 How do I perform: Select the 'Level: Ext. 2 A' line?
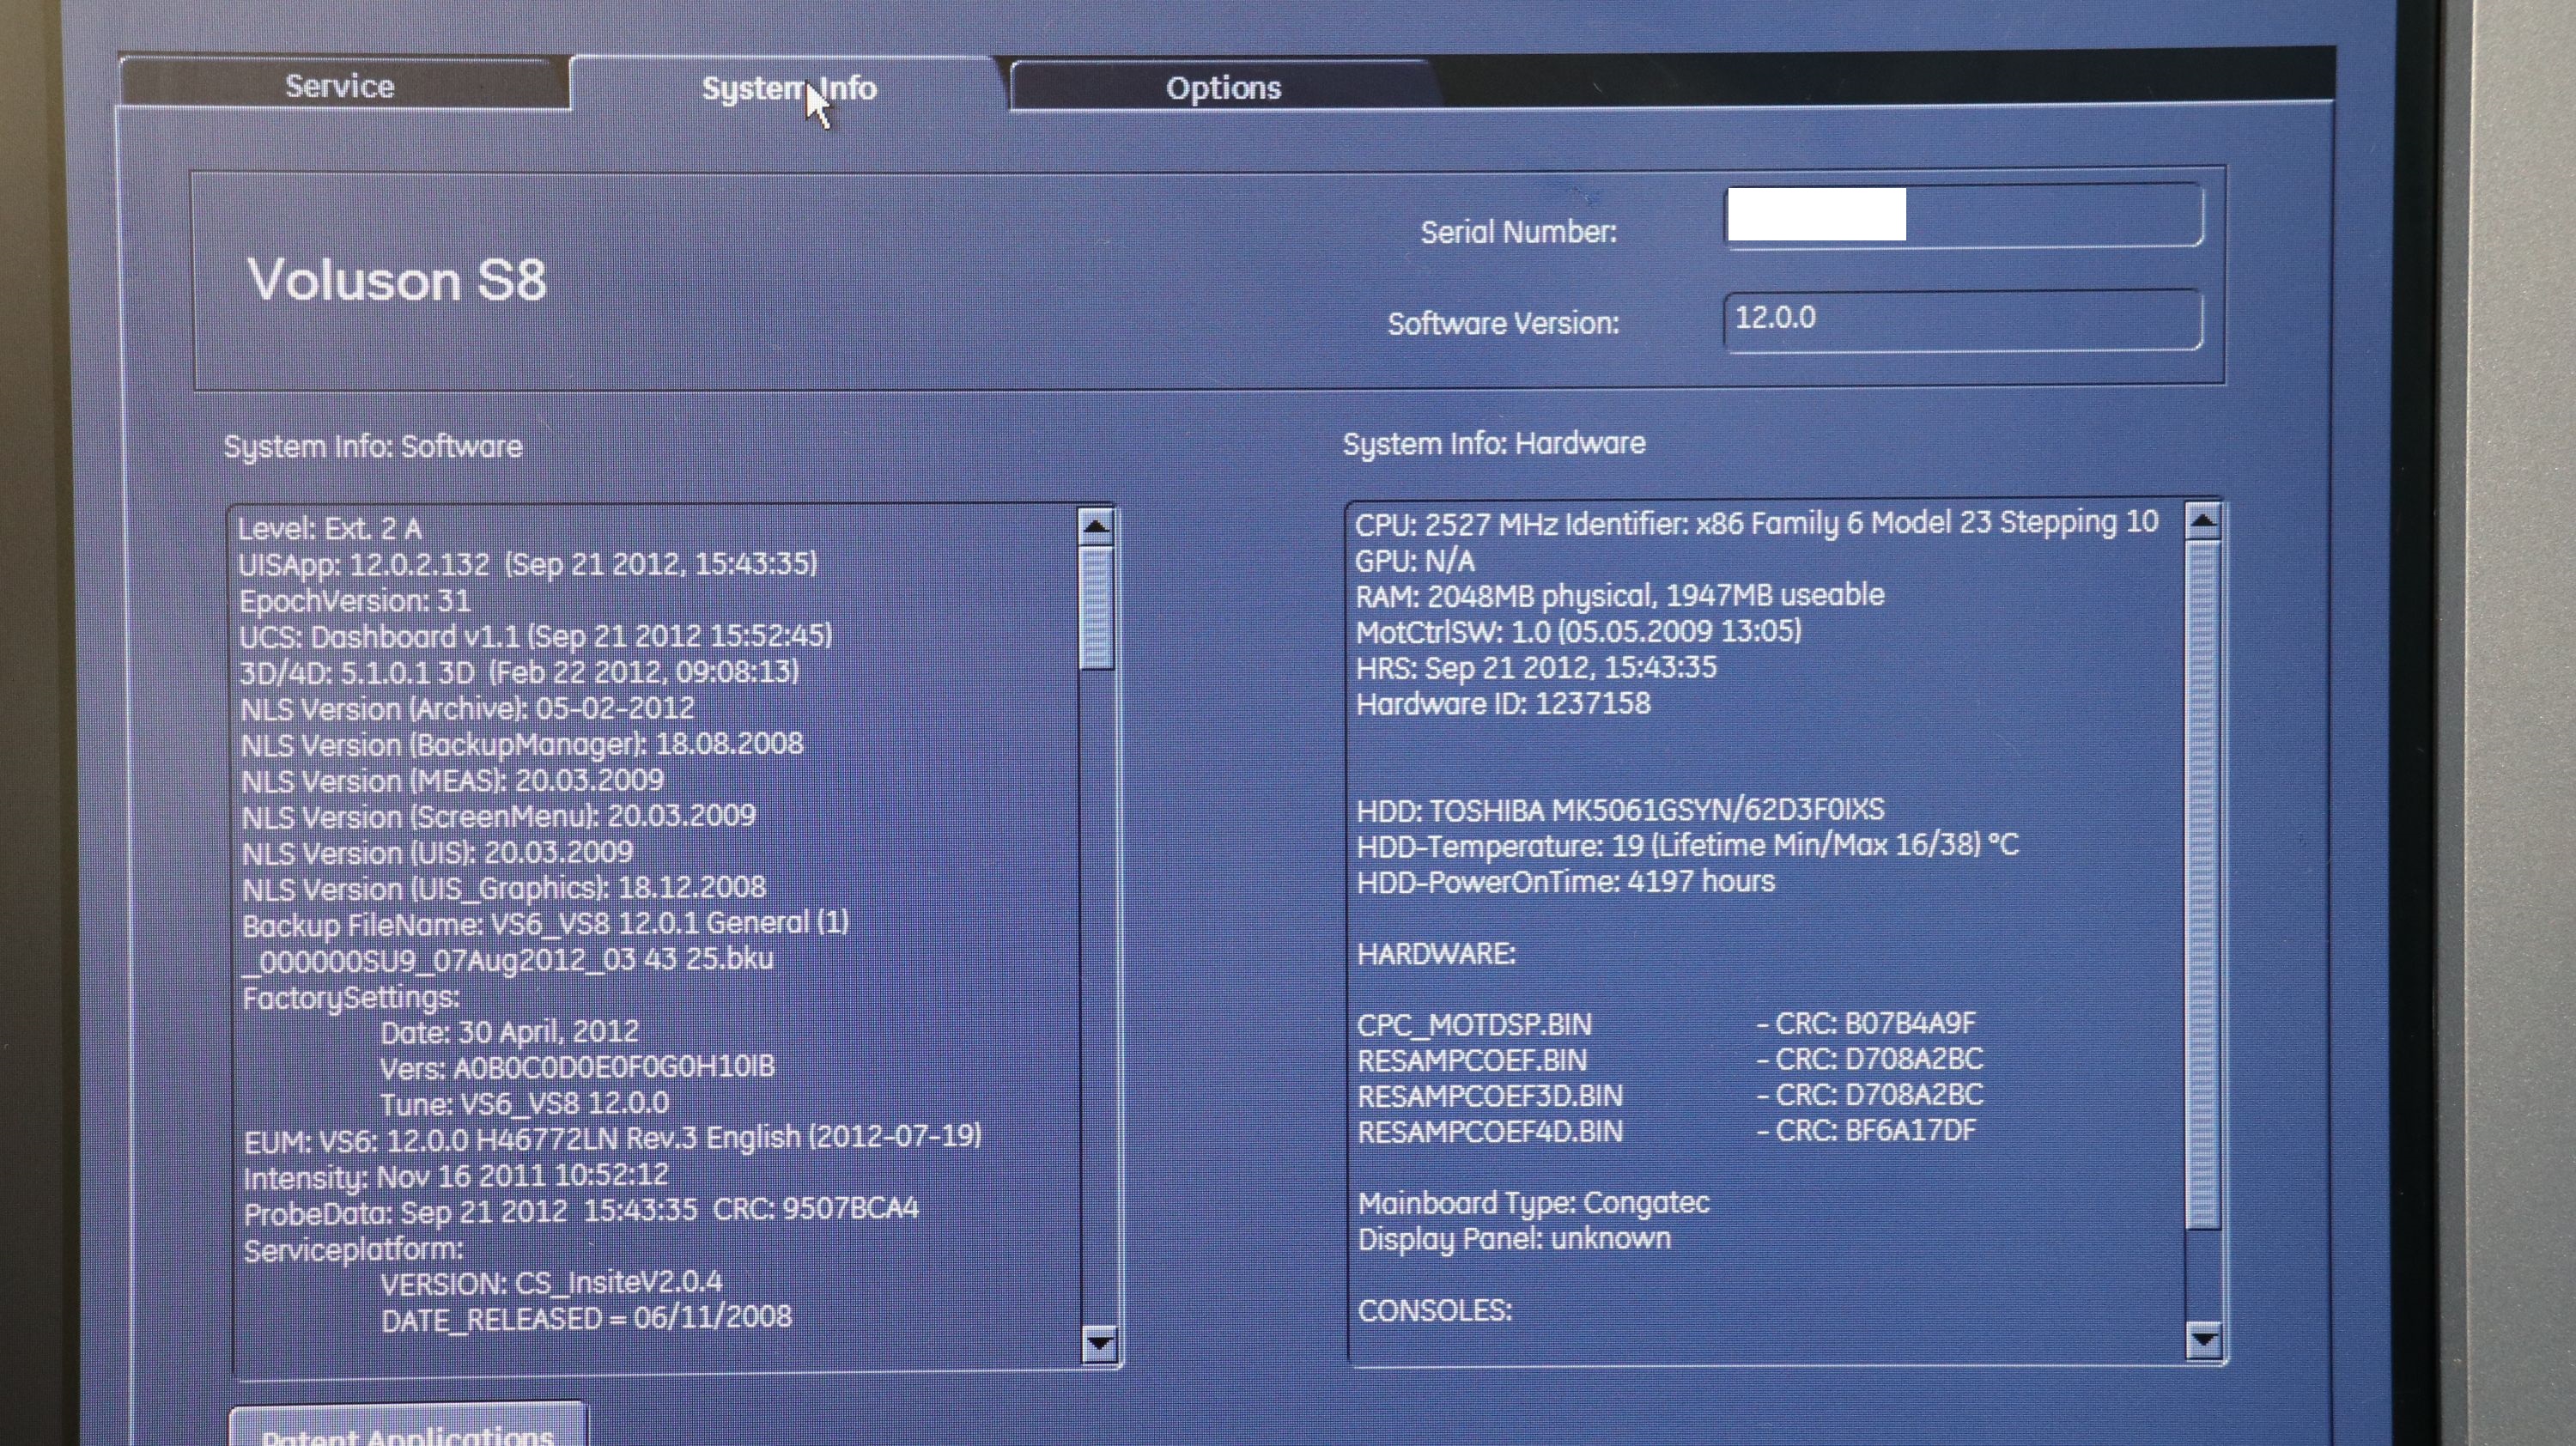coord(330,528)
